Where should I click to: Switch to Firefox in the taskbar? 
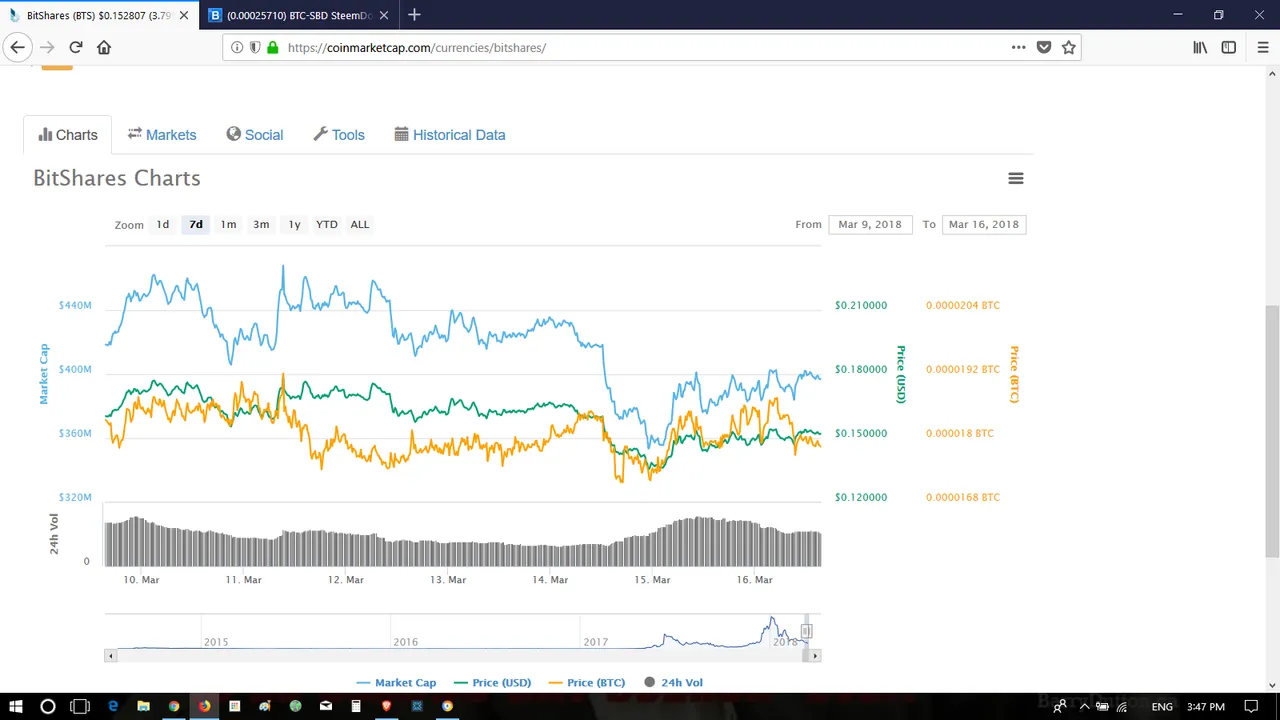pos(204,706)
